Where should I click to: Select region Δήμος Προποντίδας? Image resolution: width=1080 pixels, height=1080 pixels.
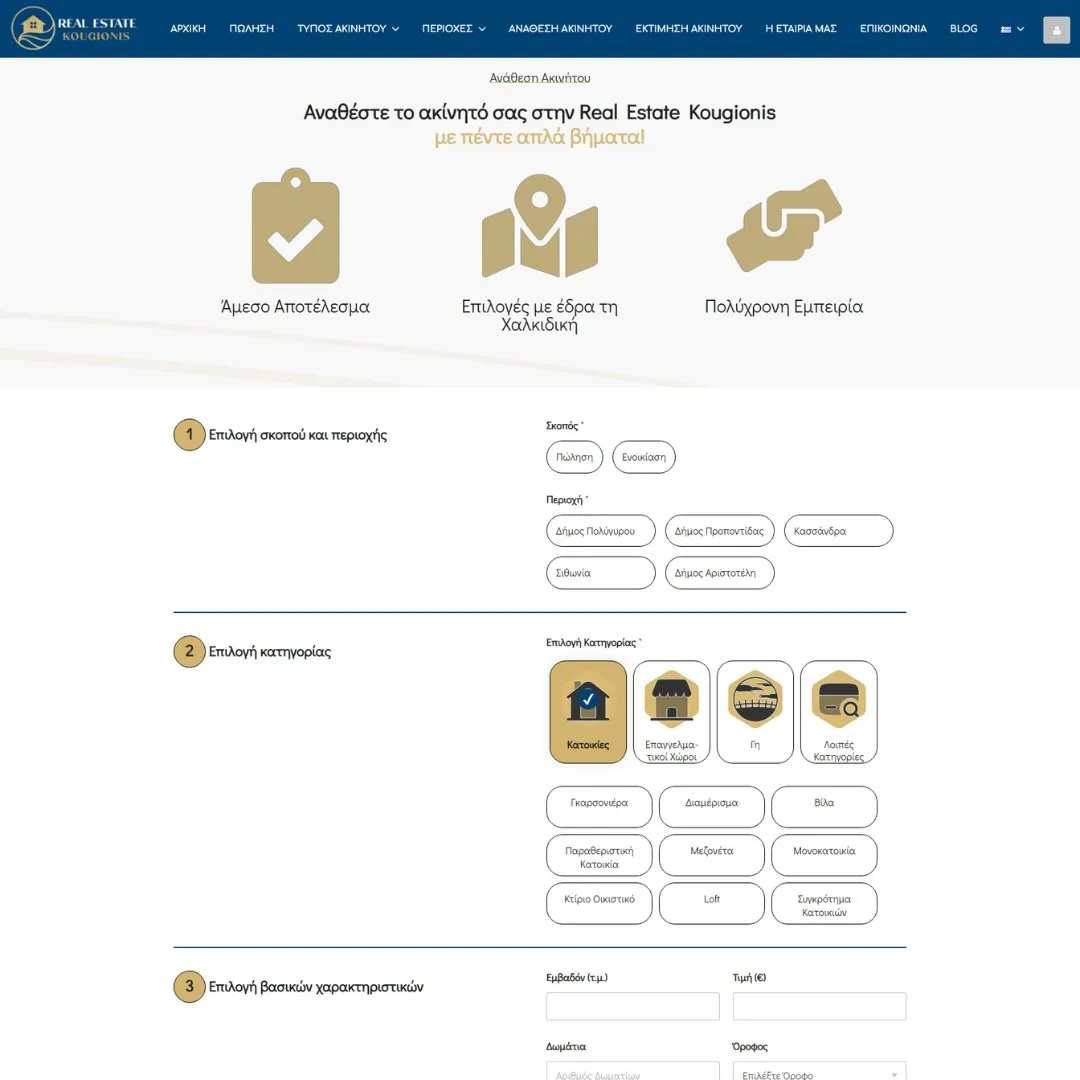coord(720,531)
